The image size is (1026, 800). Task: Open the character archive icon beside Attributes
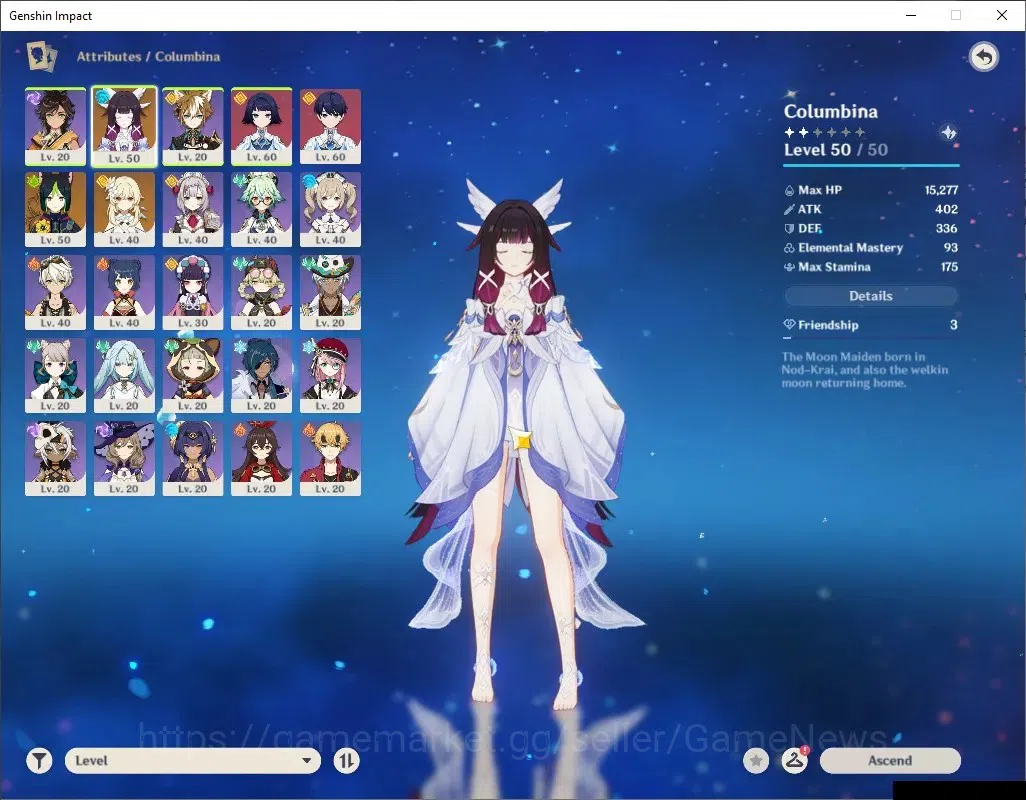click(x=41, y=56)
